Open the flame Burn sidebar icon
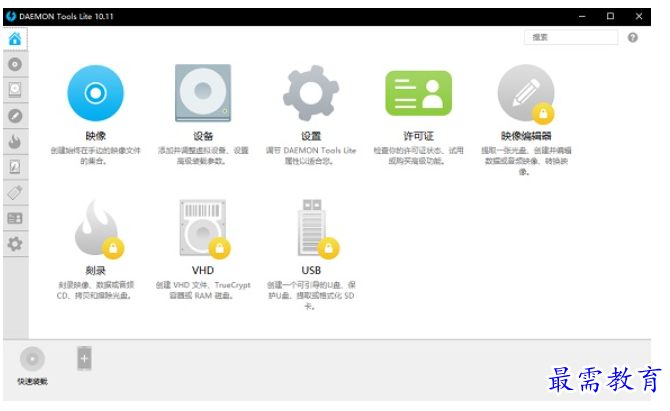Screen dimensions: 670x411 click(x=15, y=141)
